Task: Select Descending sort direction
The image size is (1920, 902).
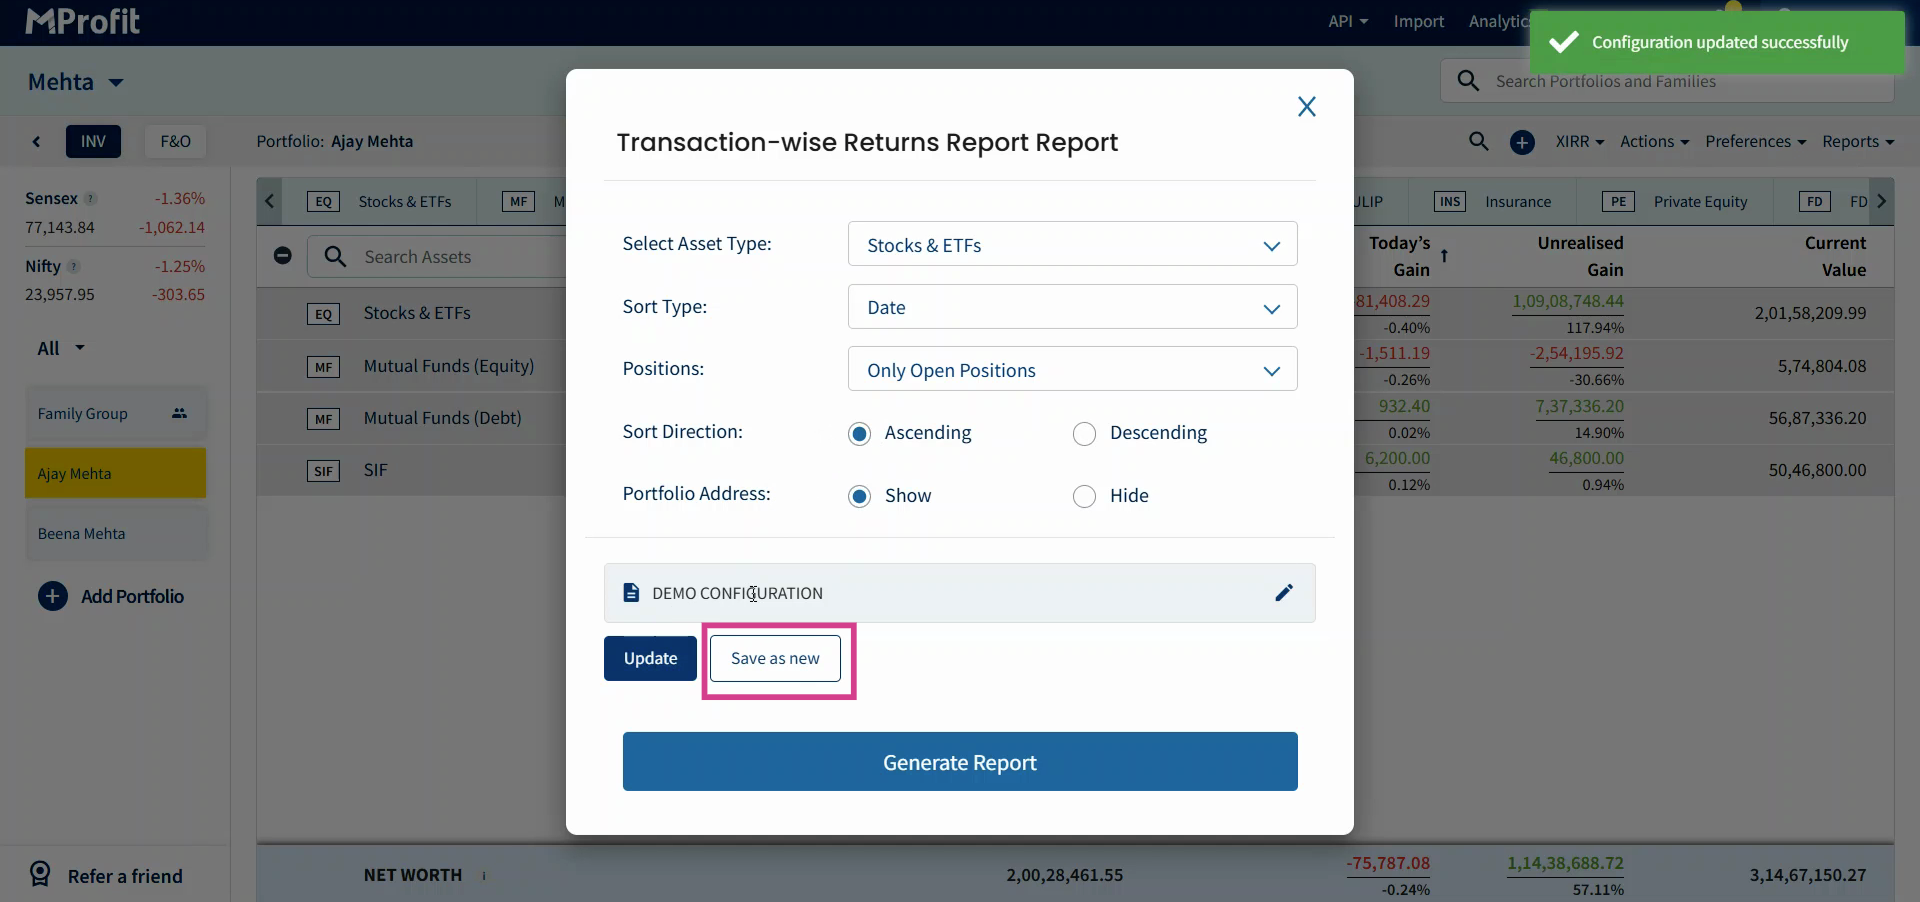Action: click(1084, 433)
